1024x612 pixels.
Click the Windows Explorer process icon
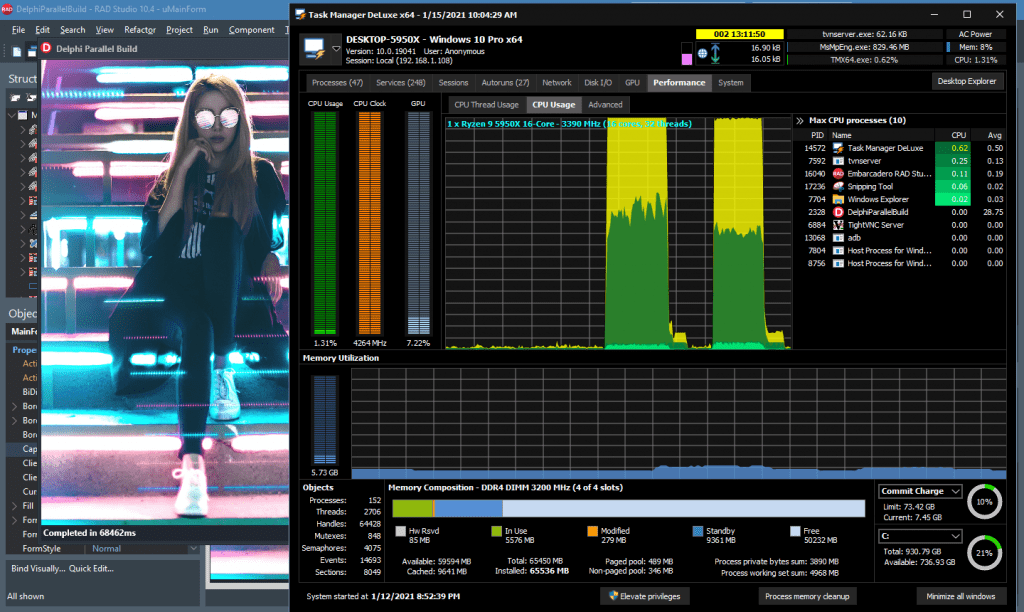[838, 199]
